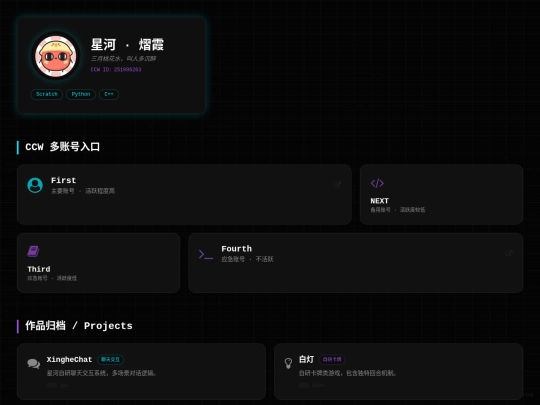This screenshot has height=405, width=540.
Task: Click external link icon on Fourth card
Action: (509, 253)
